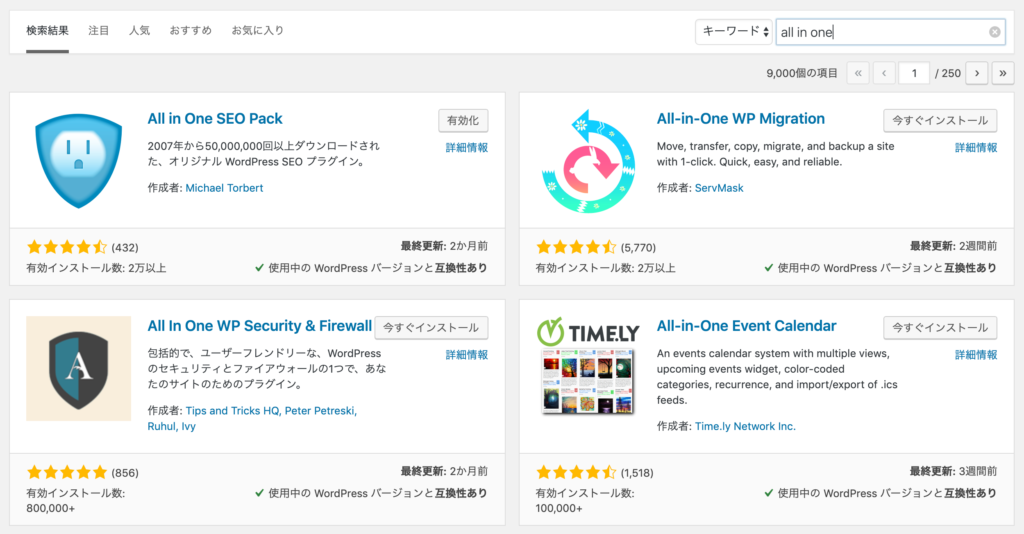Clear the search field with the X icon

[994, 32]
